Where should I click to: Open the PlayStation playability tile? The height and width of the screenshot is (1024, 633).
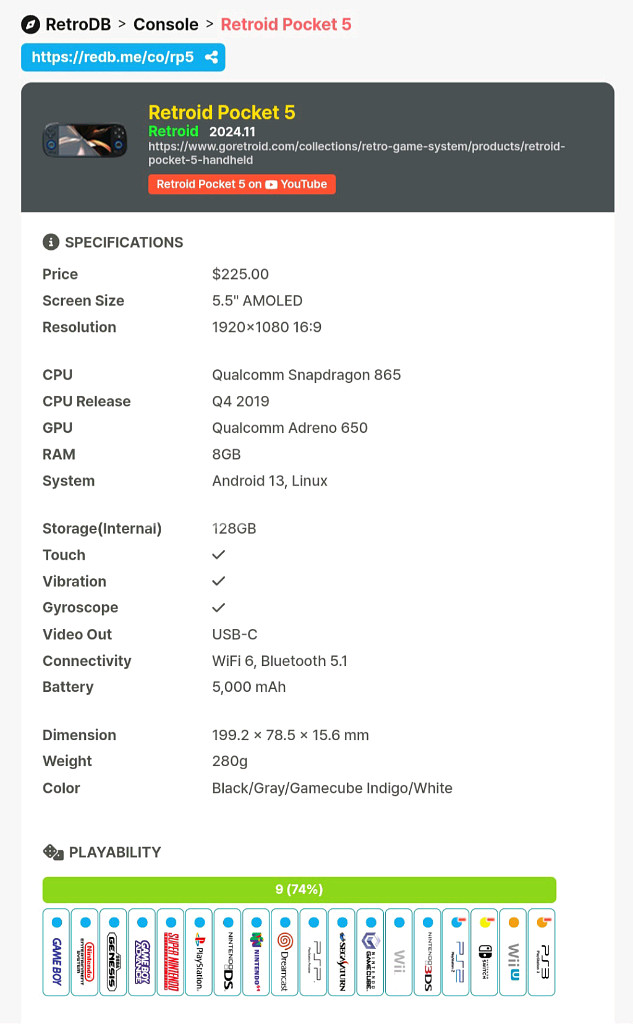[199, 951]
